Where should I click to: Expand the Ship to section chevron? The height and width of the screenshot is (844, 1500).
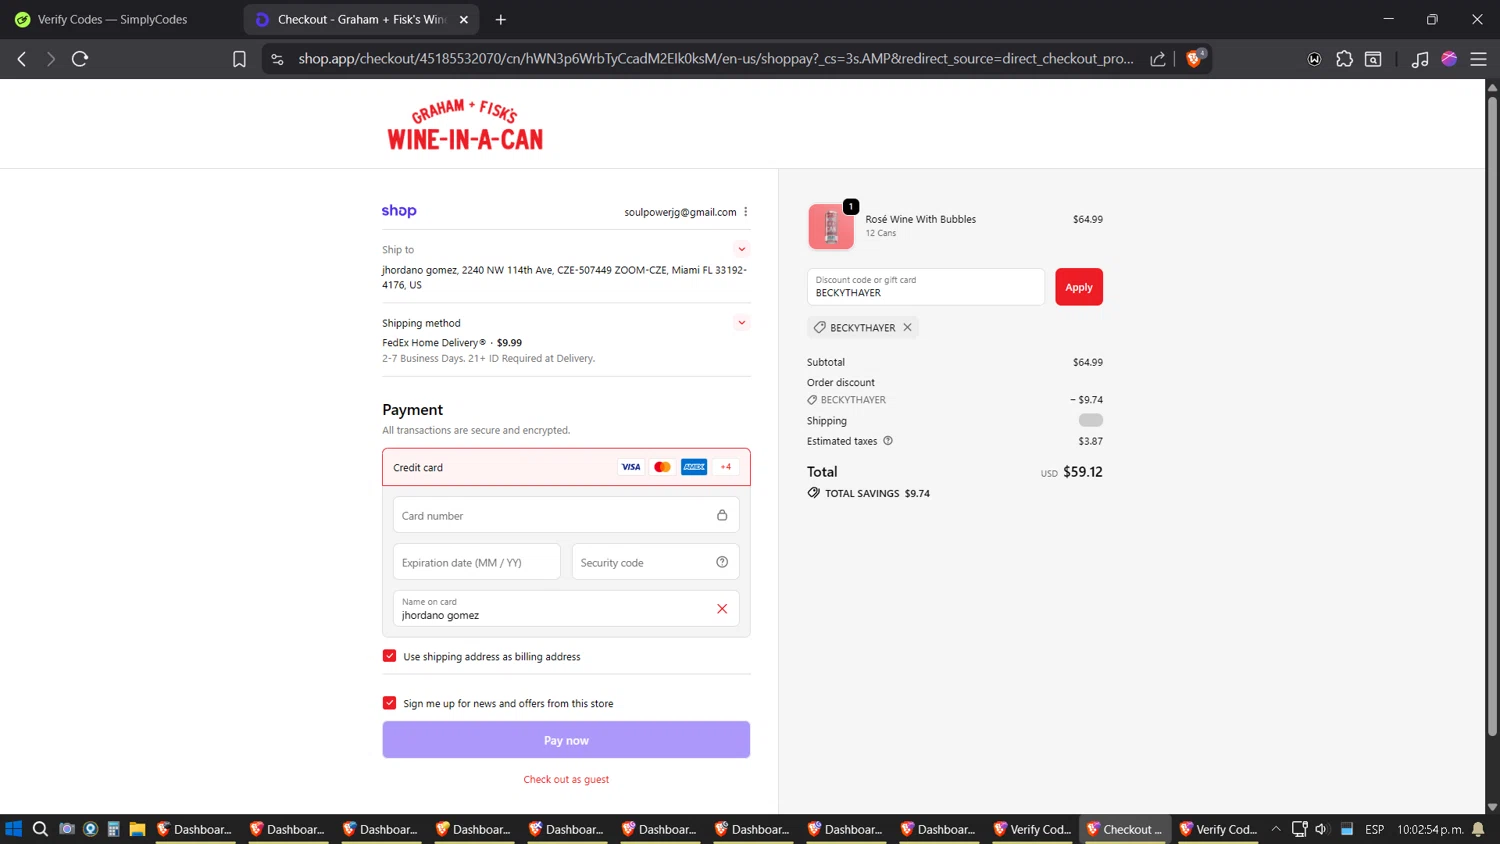tap(742, 249)
